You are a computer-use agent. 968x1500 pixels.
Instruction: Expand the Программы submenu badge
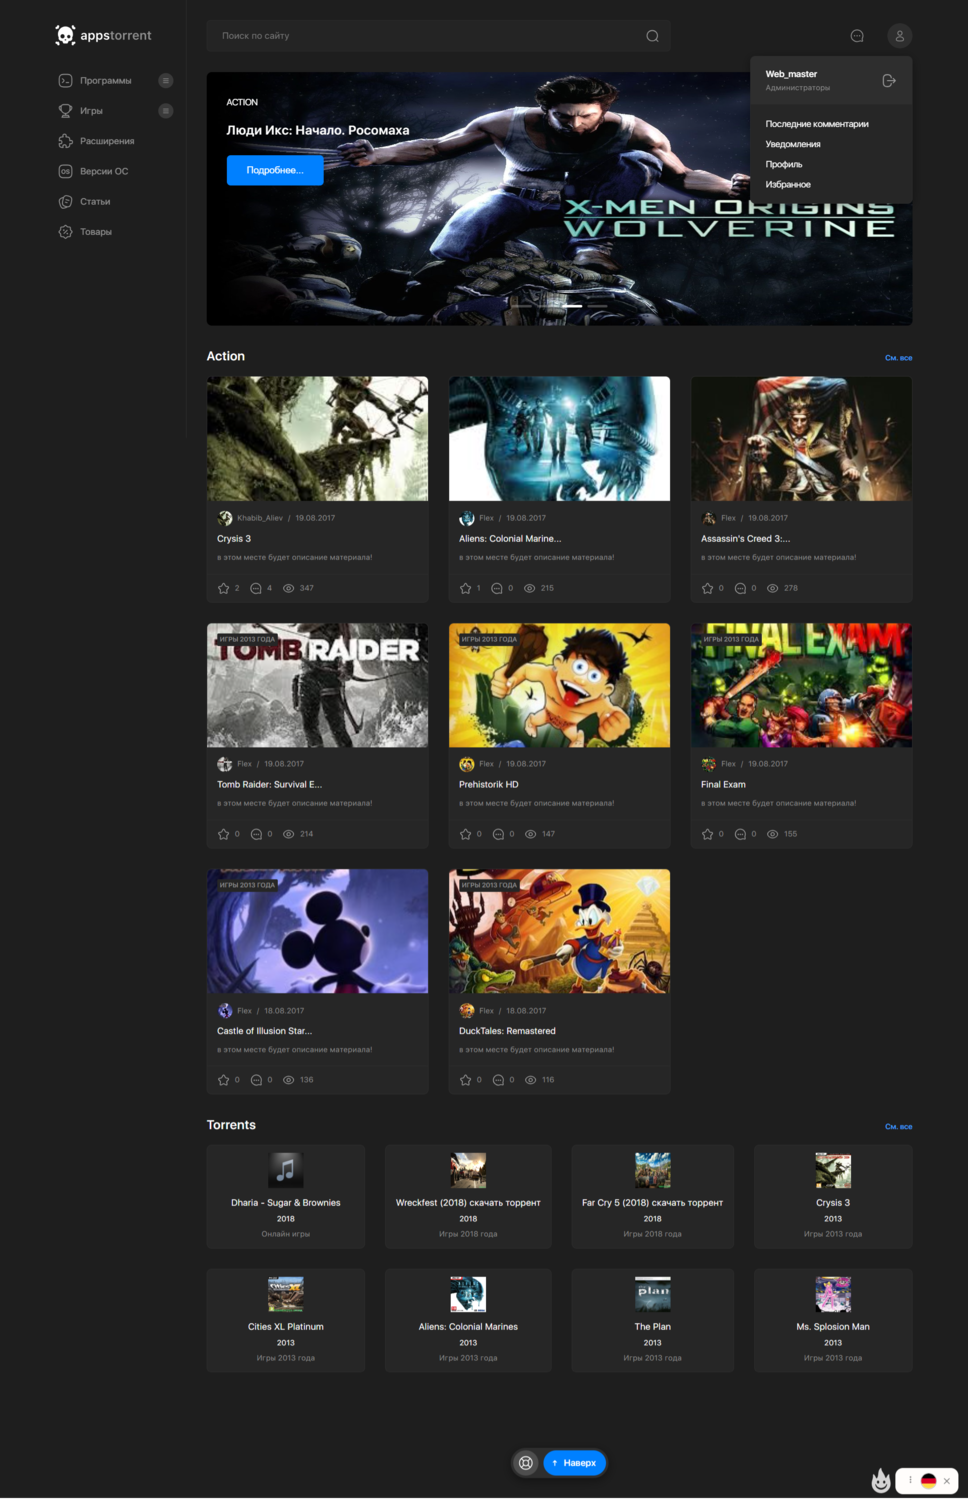[x=166, y=80]
